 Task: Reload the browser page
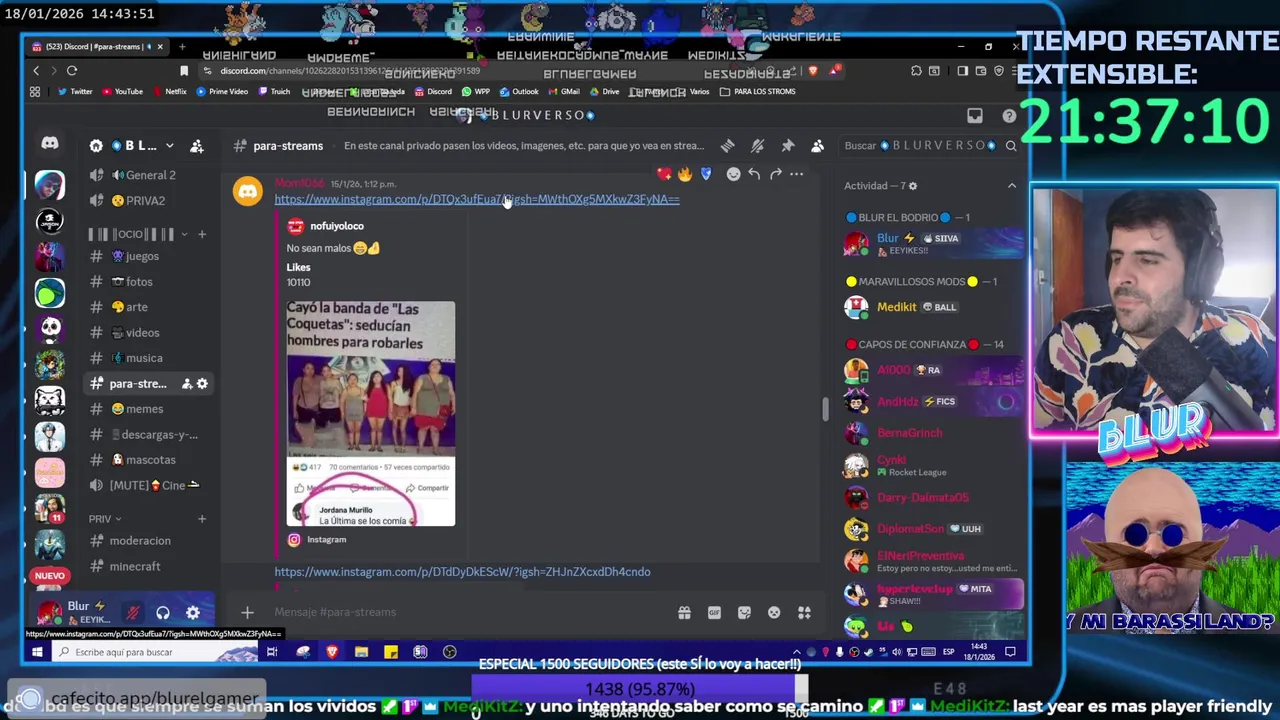pyautogui.click(x=72, y=70)
